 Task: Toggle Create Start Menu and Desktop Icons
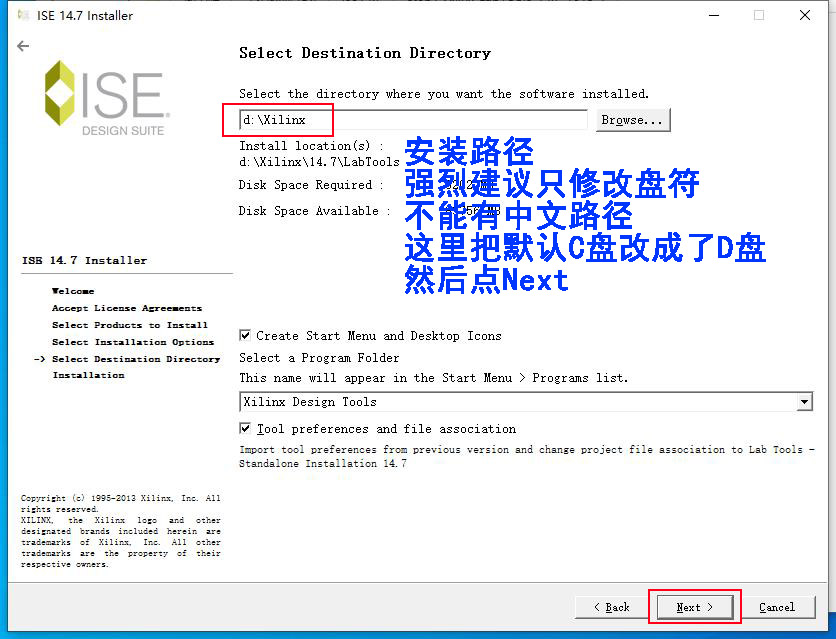point(246,336)
